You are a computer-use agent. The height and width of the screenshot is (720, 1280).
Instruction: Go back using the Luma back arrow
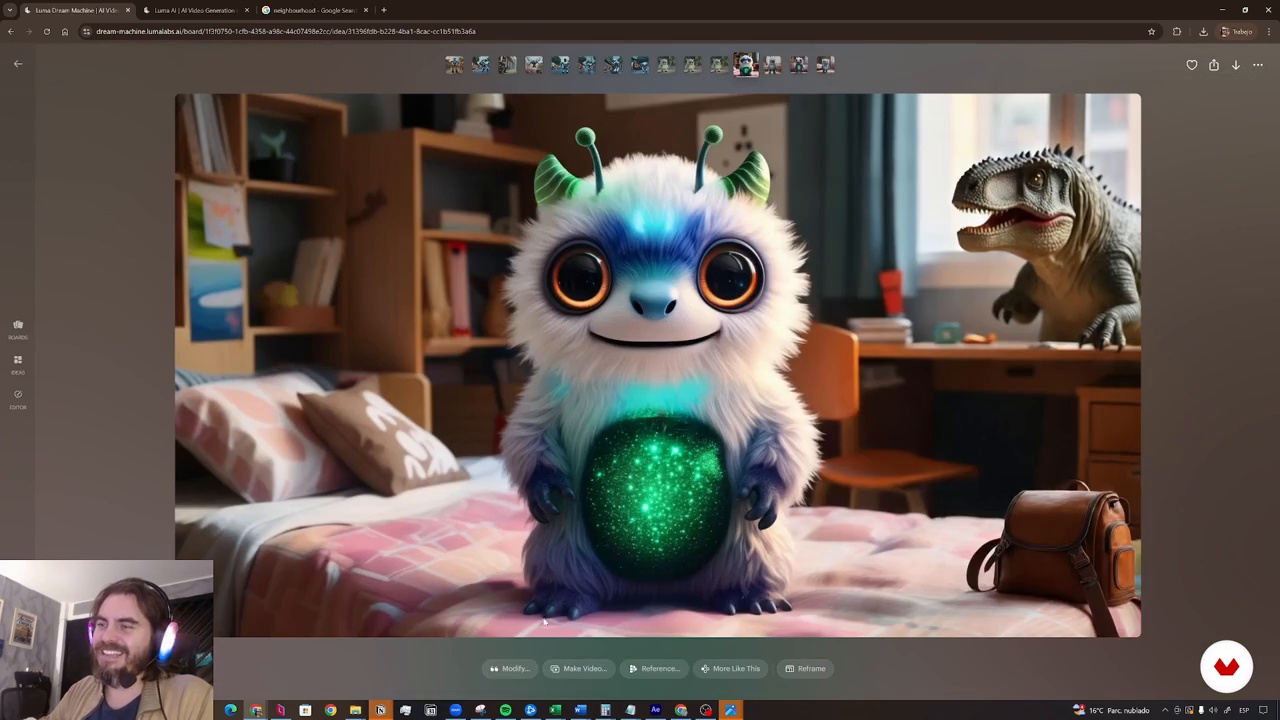(x=17, y=64)
